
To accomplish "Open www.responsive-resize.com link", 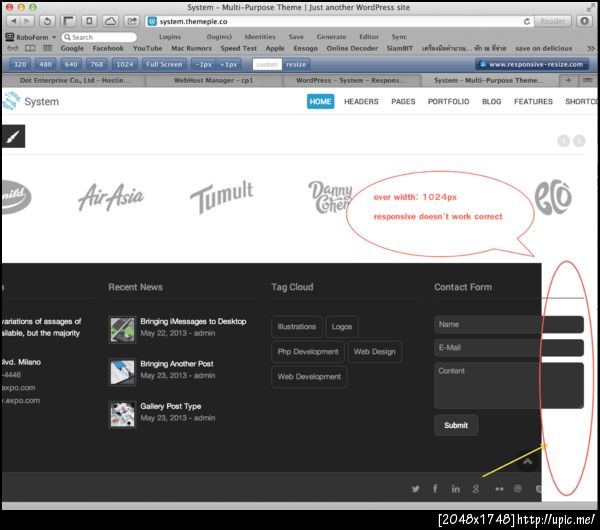I will [532, 64].
